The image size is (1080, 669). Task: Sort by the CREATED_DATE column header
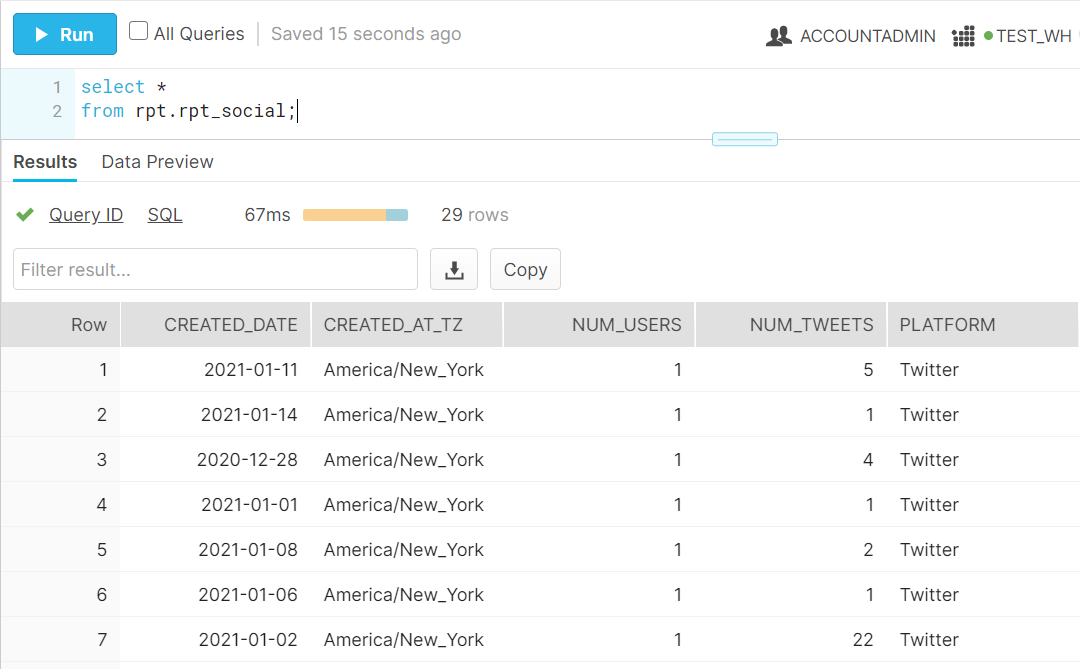click(230, 325)
